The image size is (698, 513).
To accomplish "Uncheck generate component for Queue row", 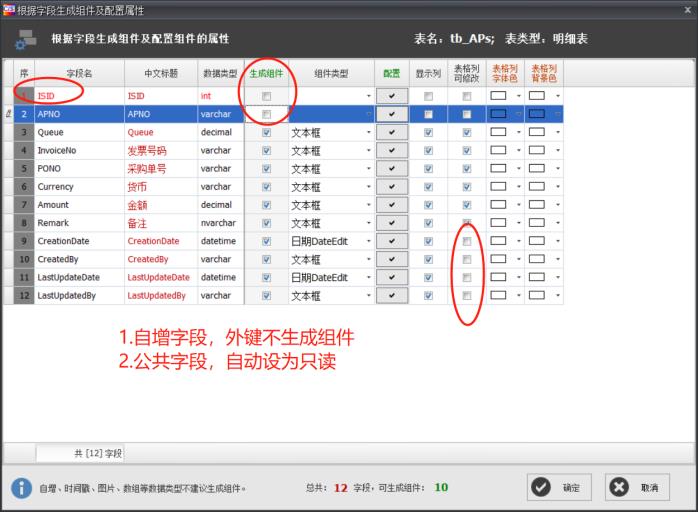I will point(266,132).
